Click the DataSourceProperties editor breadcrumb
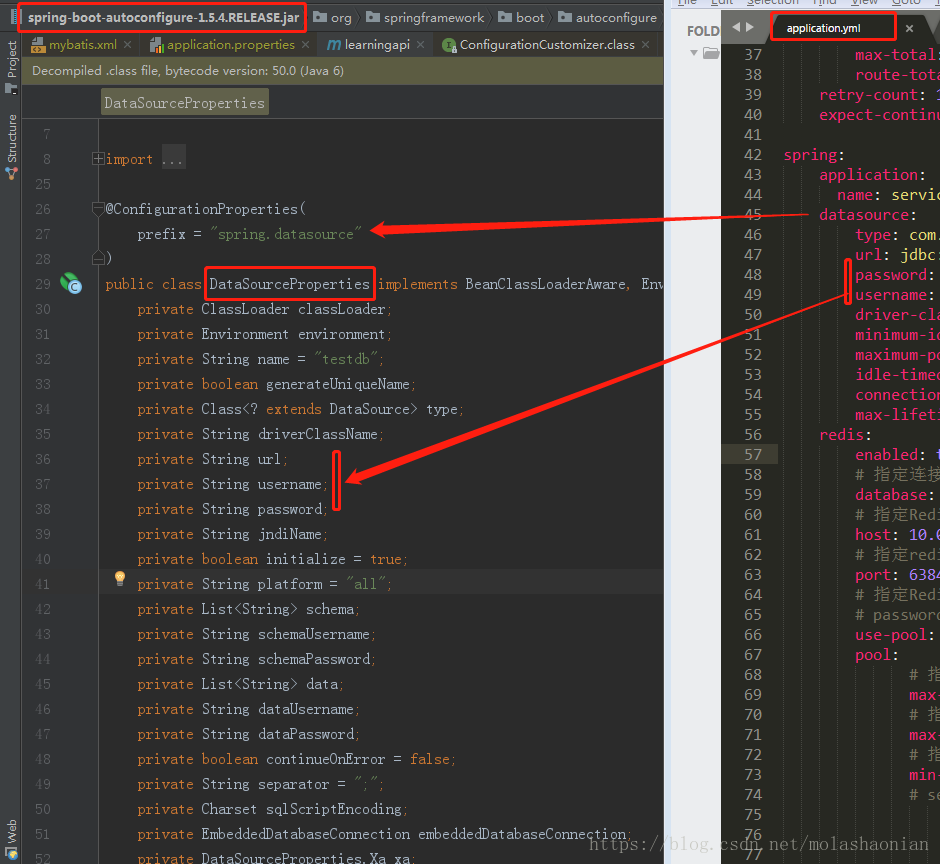This screenshot has width=940, height=864. tap(185, 103)
